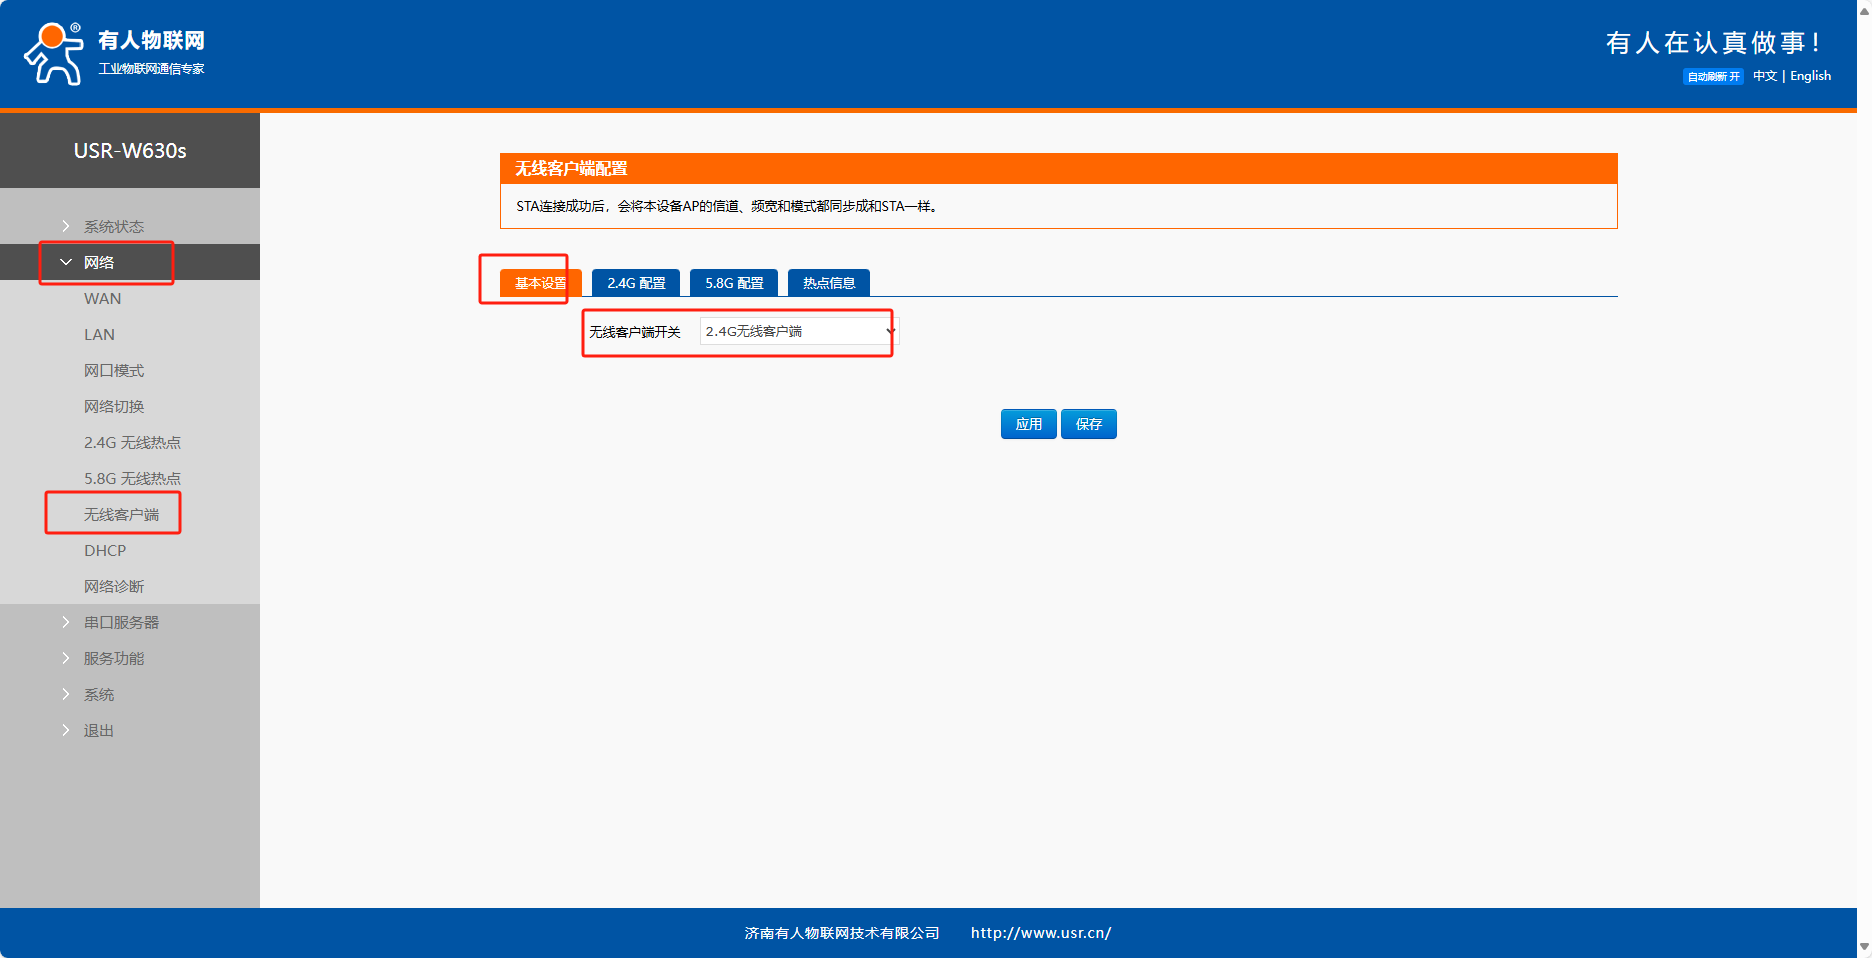Click the USR-W630s device title

click(130, 150)
